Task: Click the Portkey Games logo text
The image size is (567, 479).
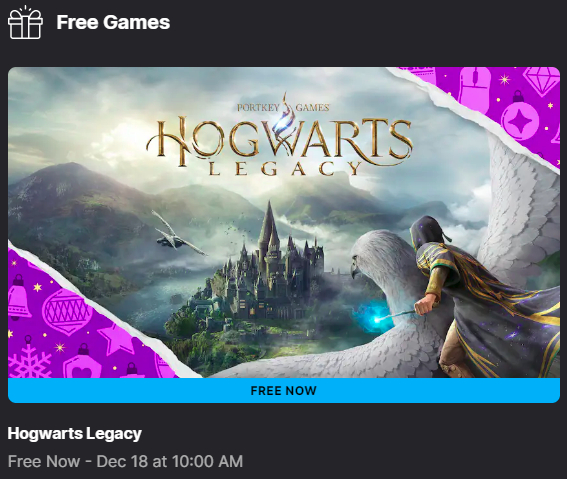Action: coord(283,107)
